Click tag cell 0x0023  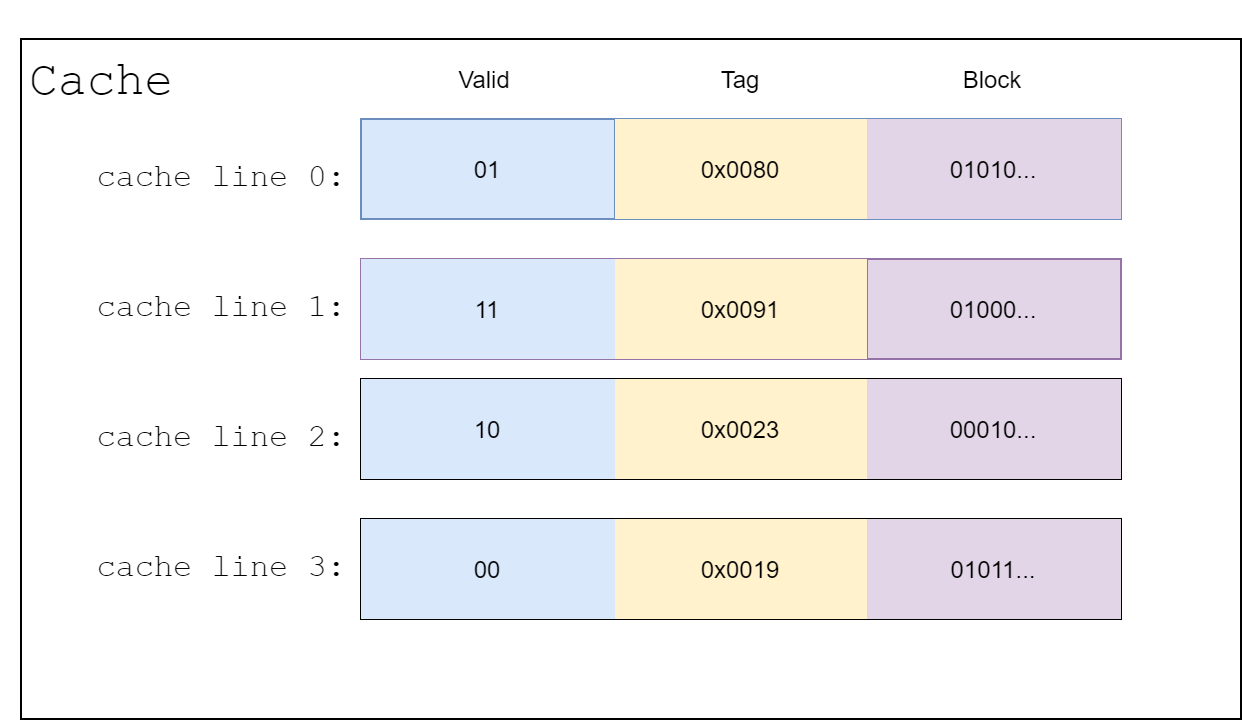coord(741,429)
